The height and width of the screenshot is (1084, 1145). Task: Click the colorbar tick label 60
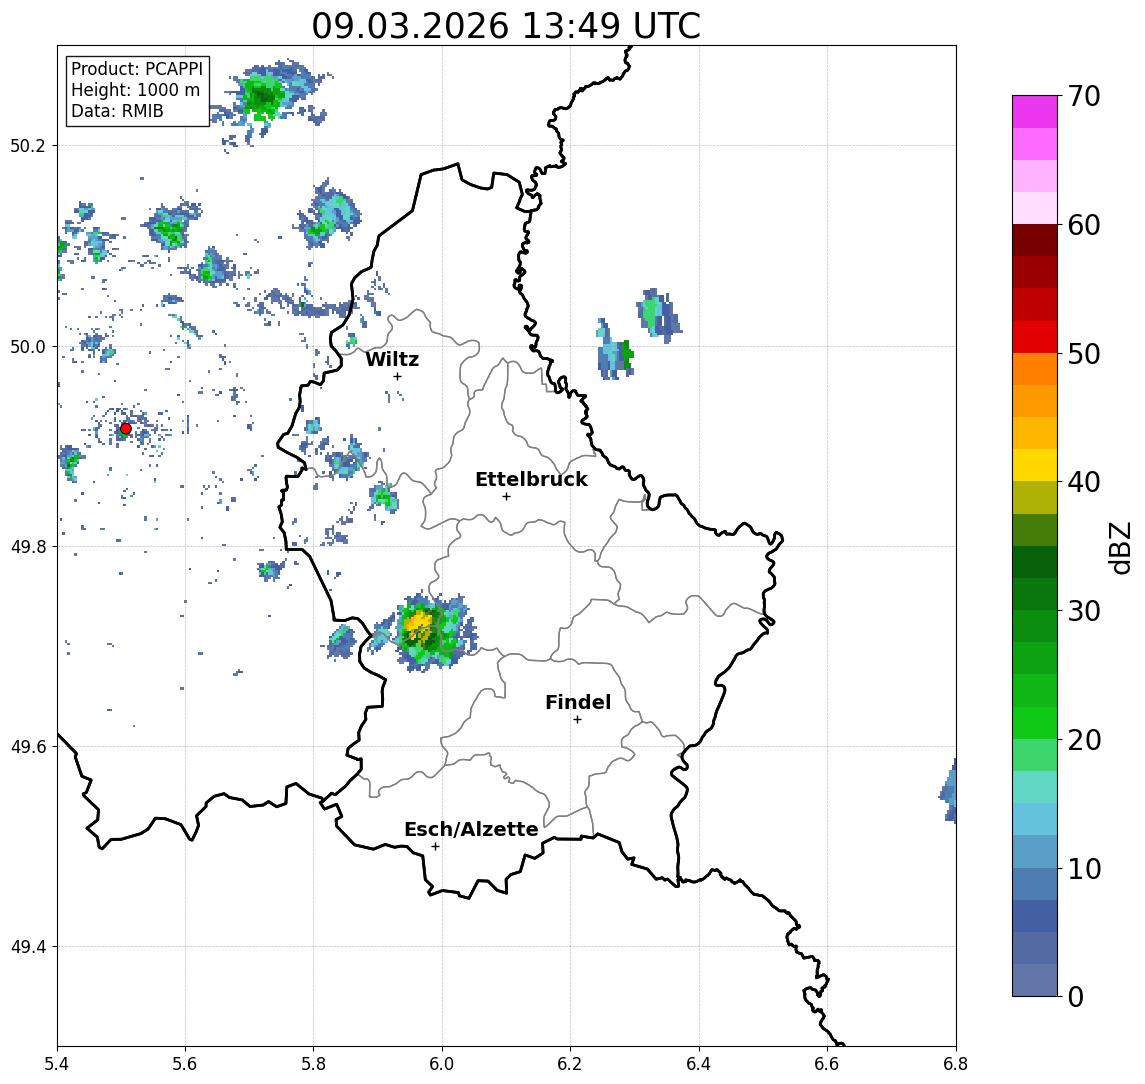point(1084,225)
